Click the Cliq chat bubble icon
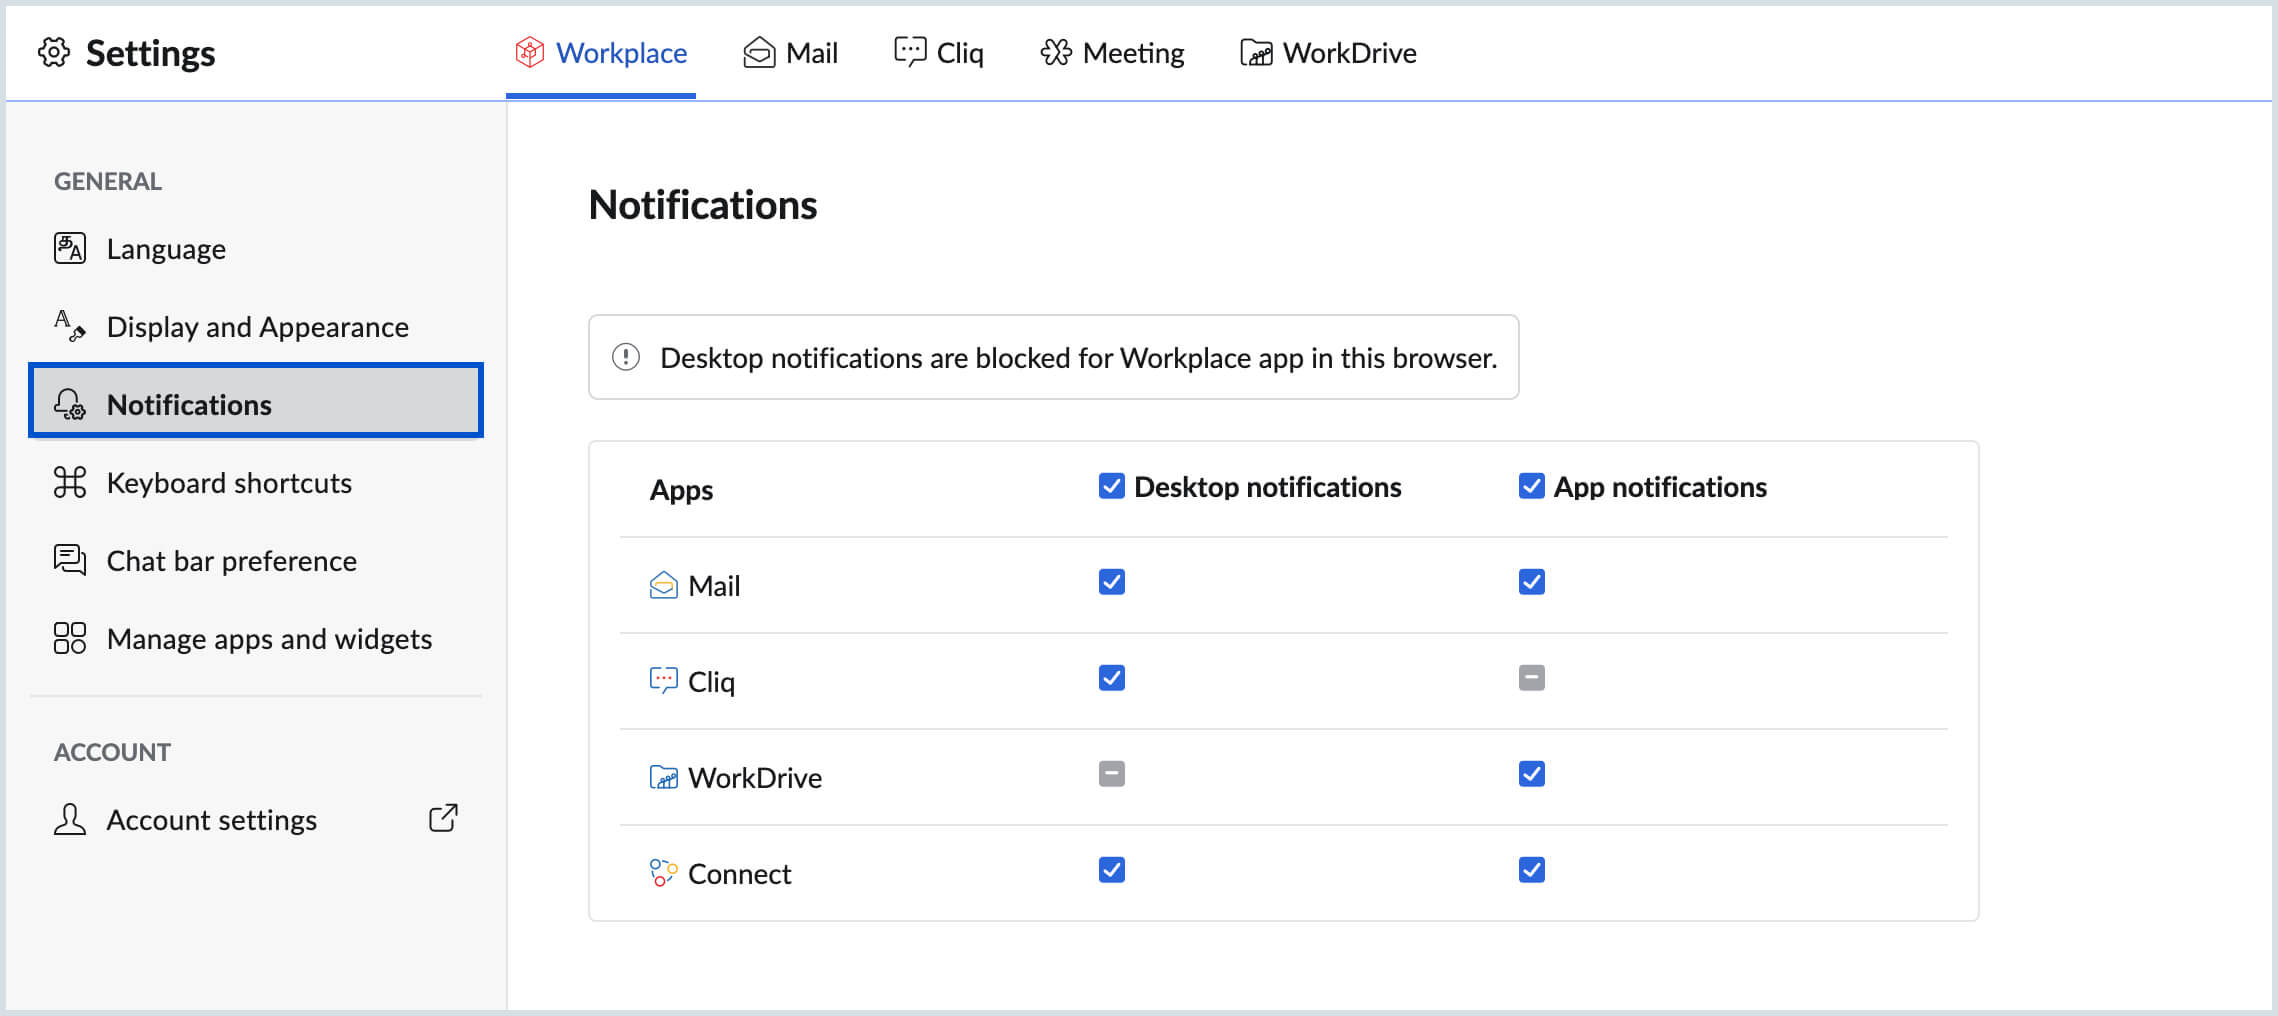This screenshot has width=2278, height=1016. point(909,52)
